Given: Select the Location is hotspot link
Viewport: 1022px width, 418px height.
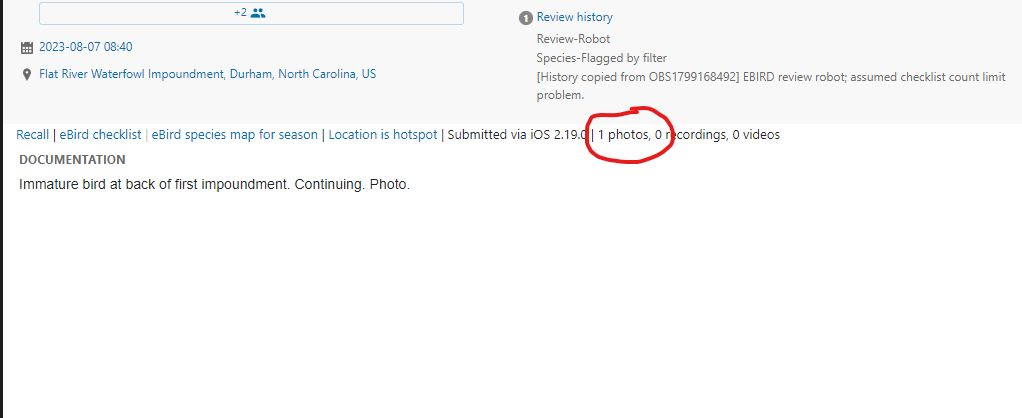Looking at the screenshot, I should pyautogui.click(x=383, y=135).
